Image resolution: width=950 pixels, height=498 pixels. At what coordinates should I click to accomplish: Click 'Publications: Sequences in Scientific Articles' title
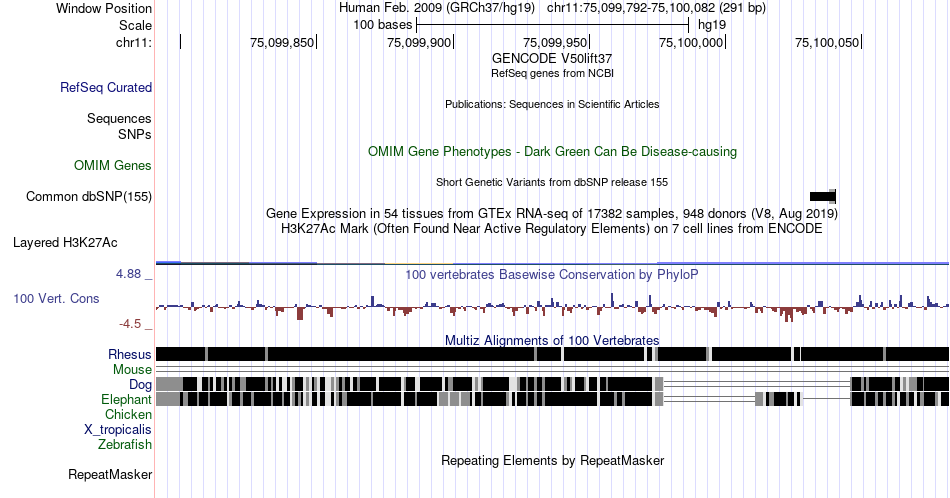click(552, 104)
